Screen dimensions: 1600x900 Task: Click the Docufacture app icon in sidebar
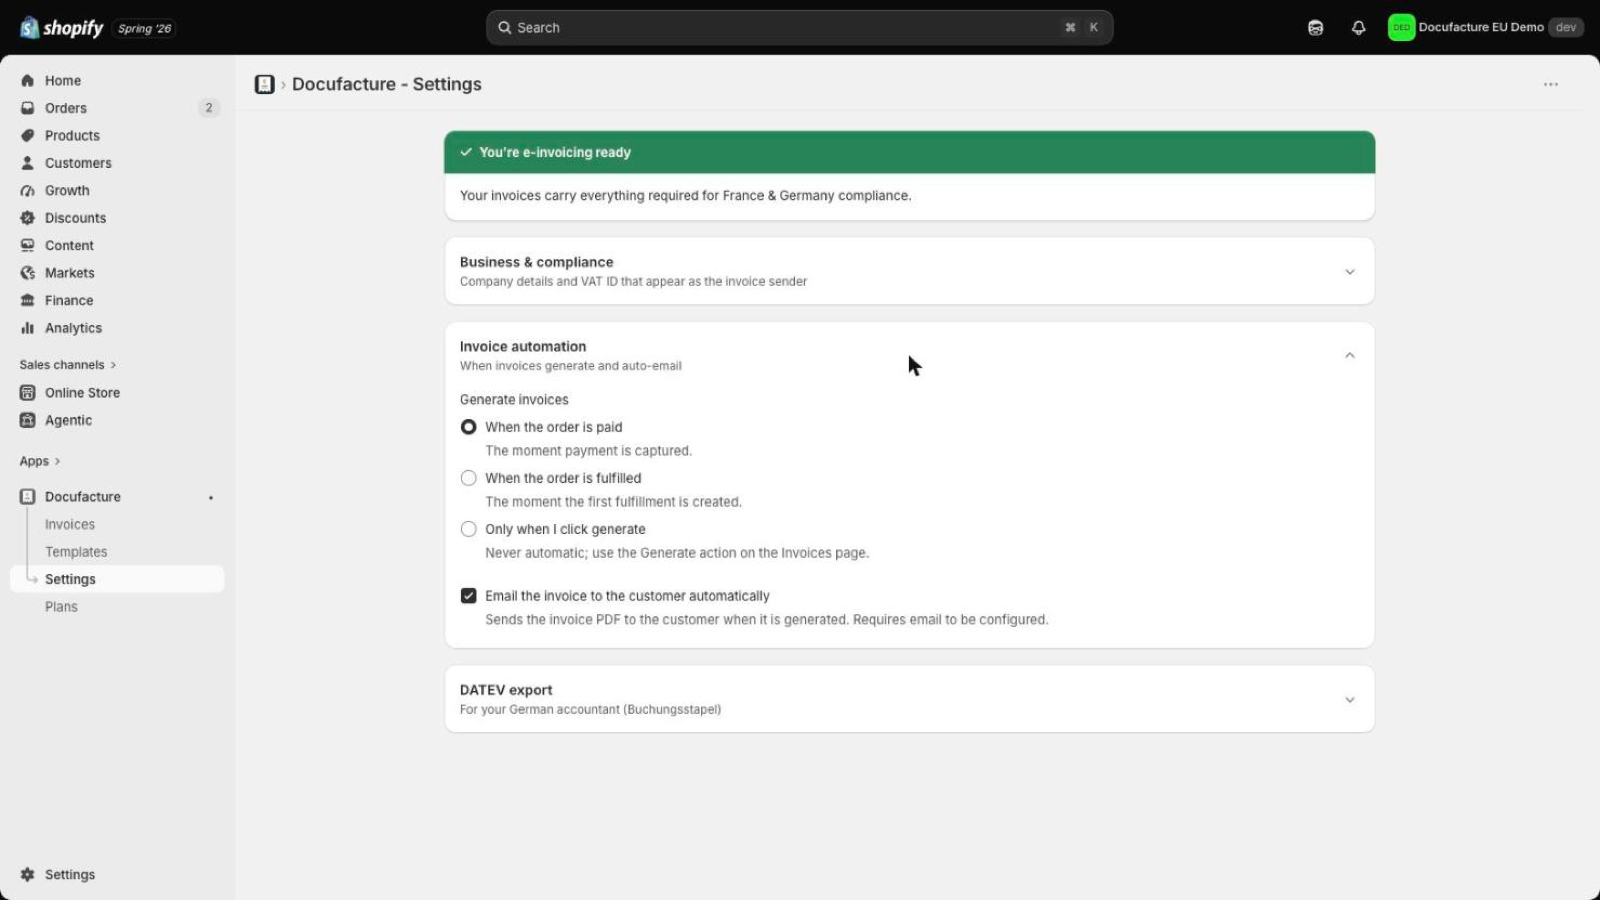(28, 497)
